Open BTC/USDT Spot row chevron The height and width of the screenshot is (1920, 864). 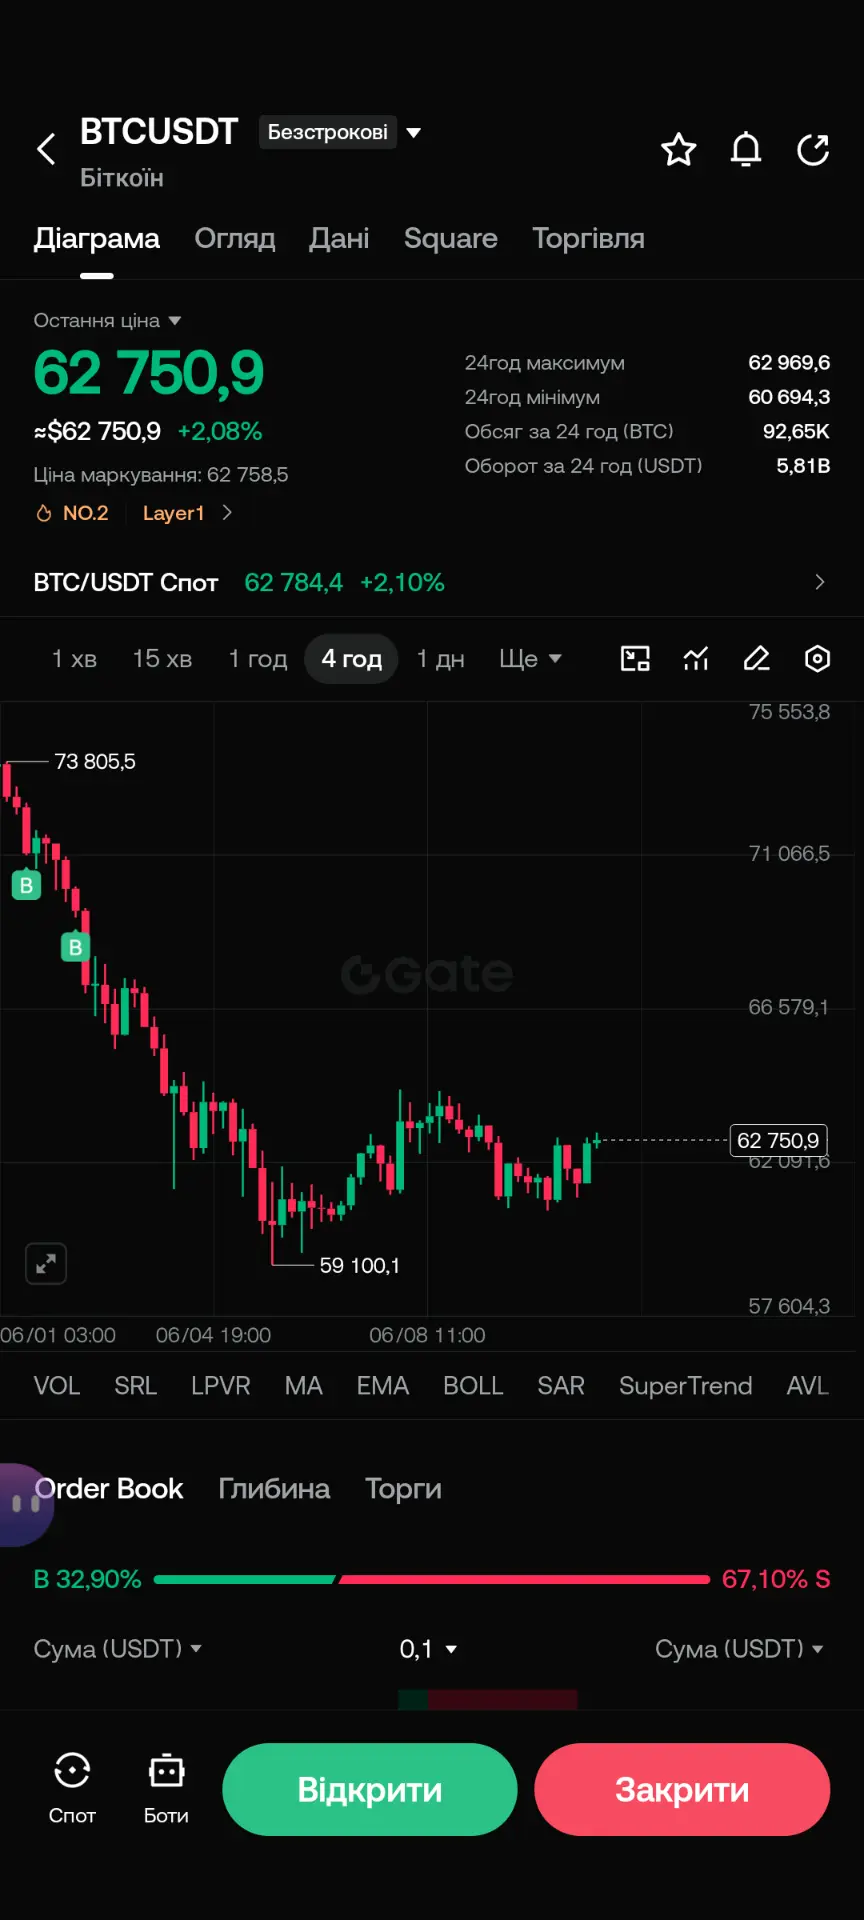pos(820,582)
